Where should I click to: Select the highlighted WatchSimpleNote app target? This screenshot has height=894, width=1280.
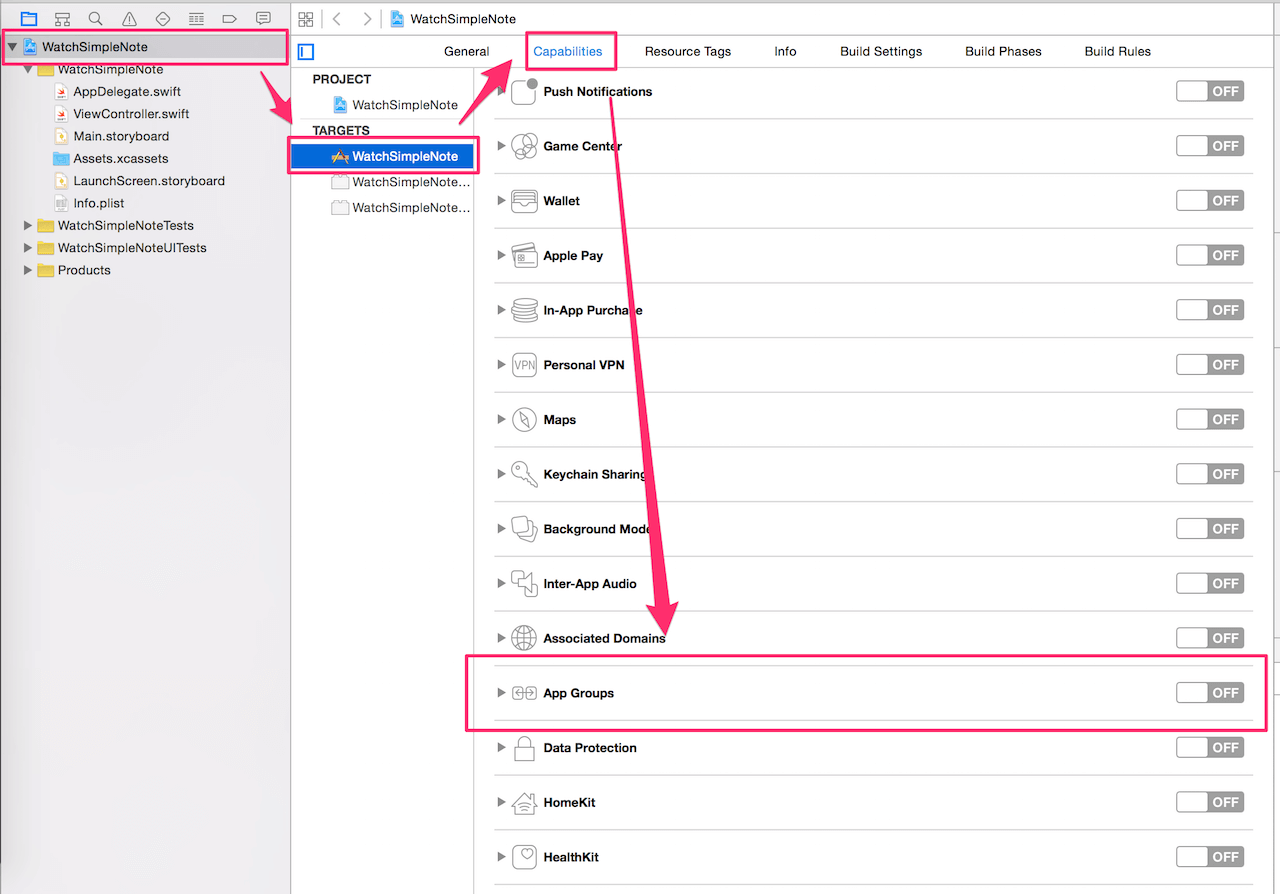pyautogui.click(x=382, y=156)
